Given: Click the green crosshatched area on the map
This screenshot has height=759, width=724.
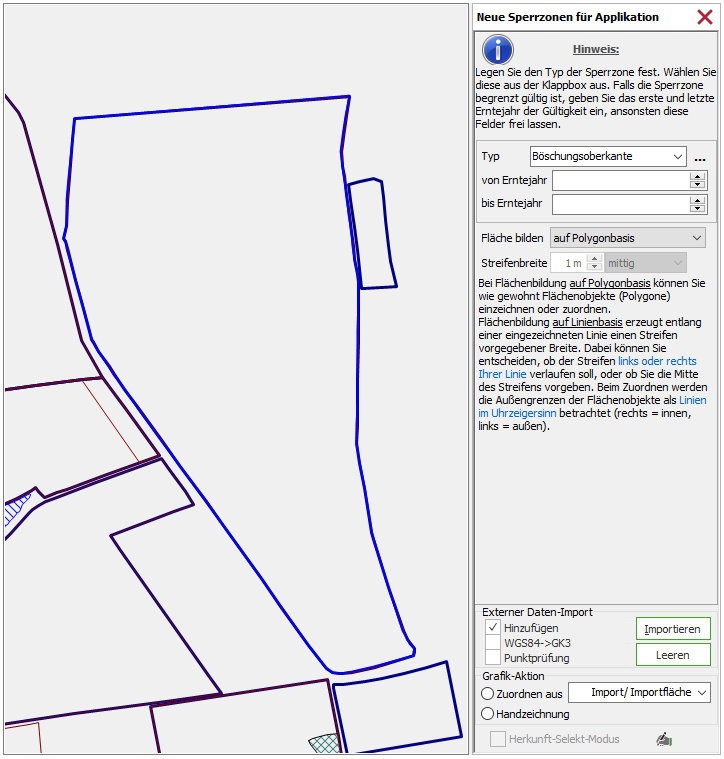Looking at the screenshot, I should (x=323, y=743).
